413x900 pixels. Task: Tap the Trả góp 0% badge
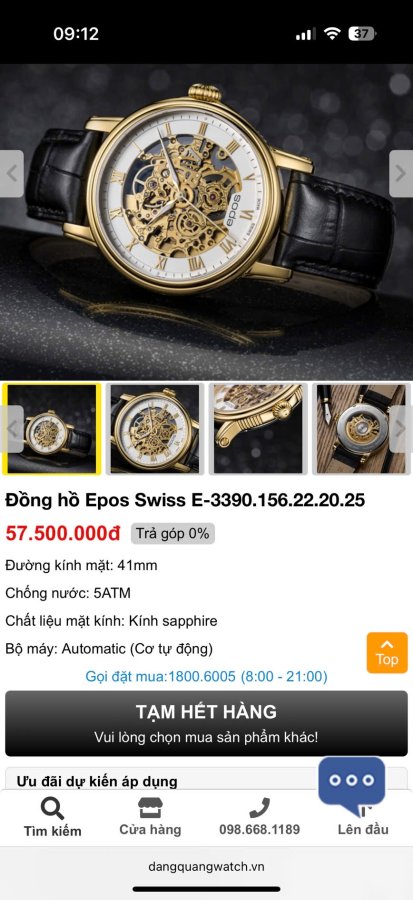pos(173,534)
